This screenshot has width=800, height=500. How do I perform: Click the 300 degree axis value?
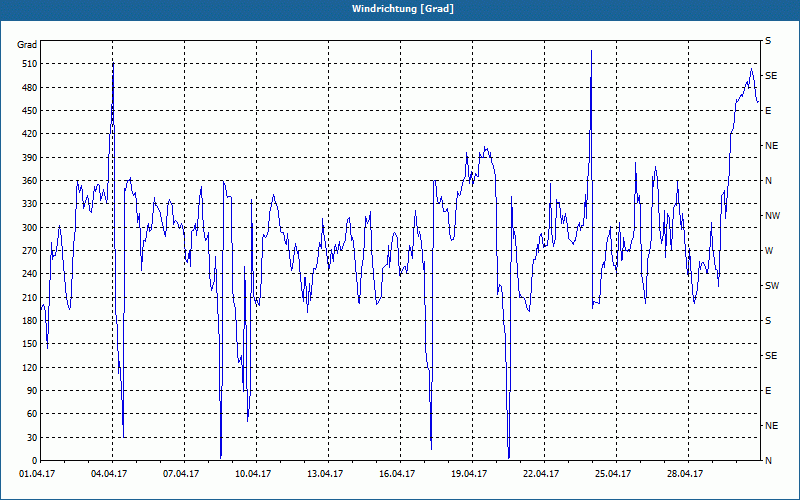pos(30,228)
